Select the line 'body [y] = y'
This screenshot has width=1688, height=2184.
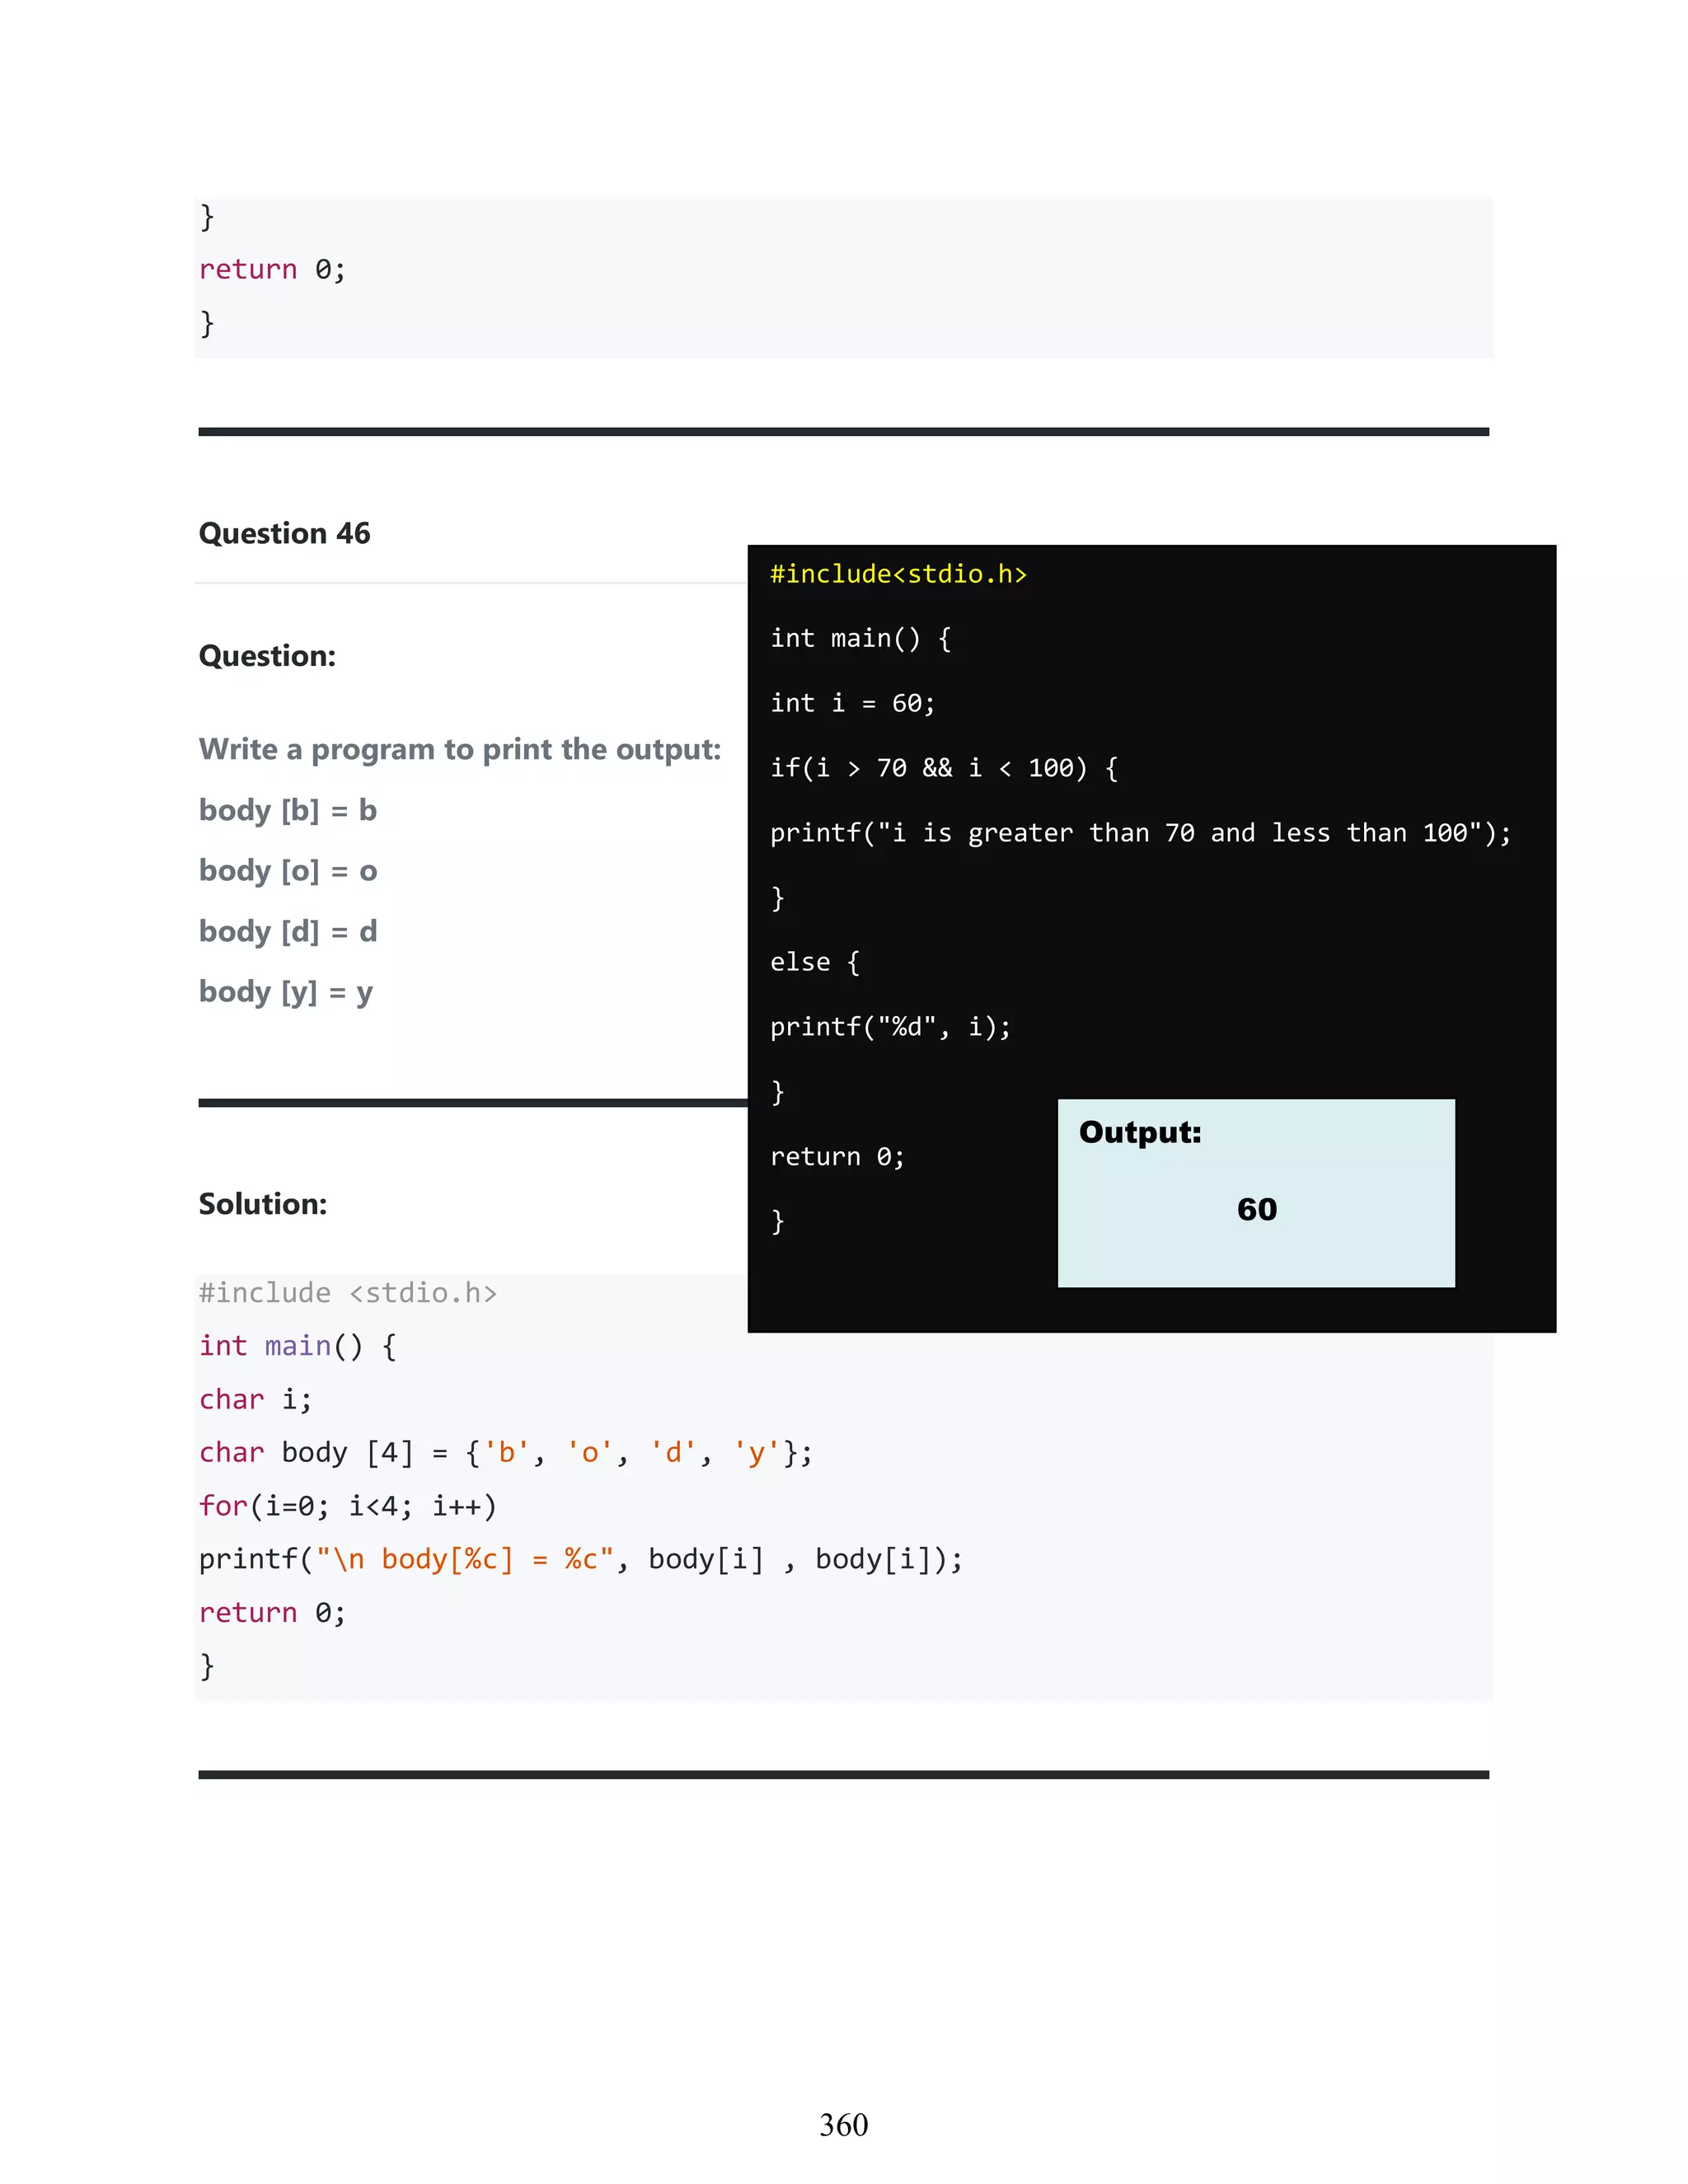click(x=286, y=992)
